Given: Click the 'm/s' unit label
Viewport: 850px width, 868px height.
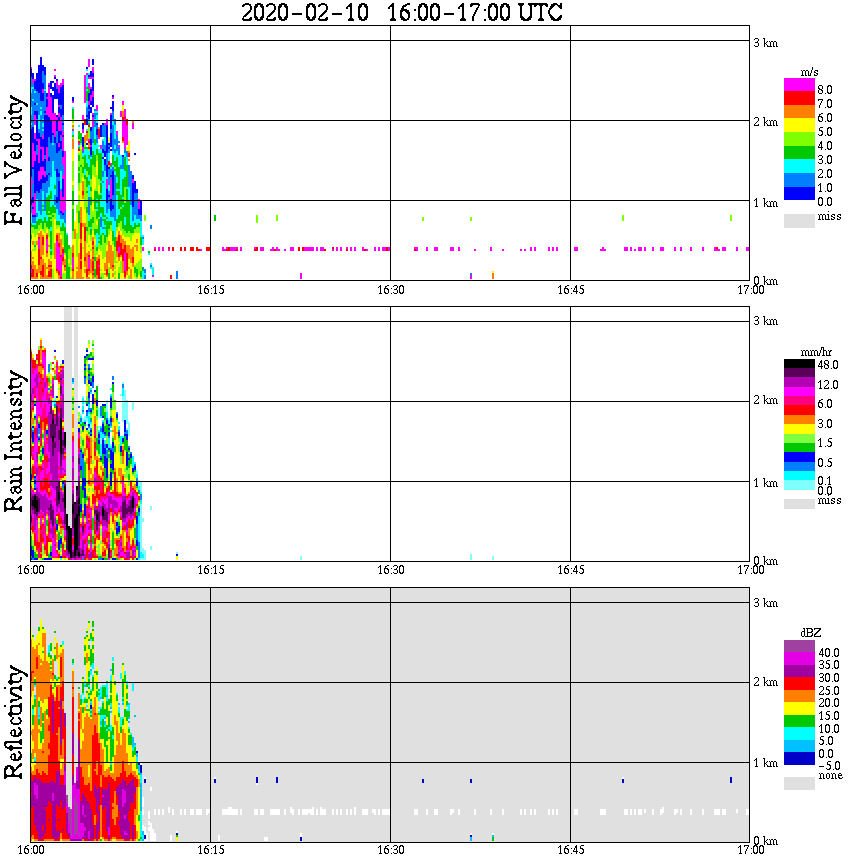Looking at the screenshot, I should pos(809,72).
